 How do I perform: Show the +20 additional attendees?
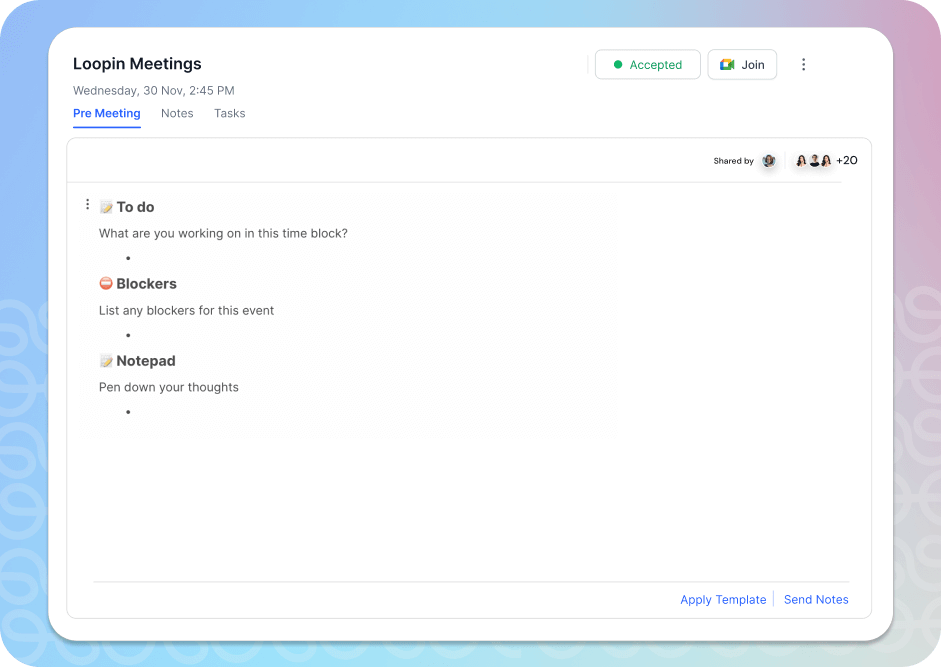pos(847,160)
